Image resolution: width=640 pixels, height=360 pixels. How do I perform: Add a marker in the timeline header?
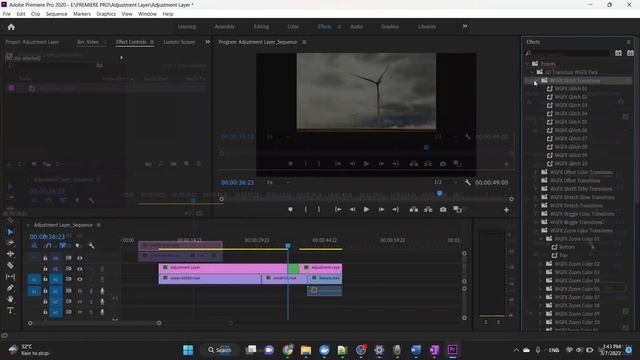[77, 246]
